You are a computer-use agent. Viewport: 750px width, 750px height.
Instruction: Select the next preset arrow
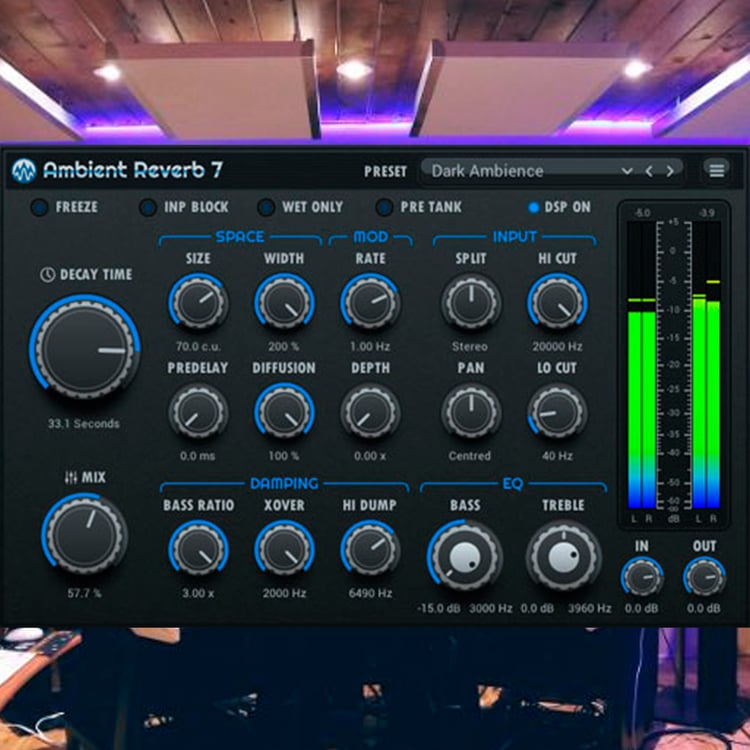click(x=670, y=171)
